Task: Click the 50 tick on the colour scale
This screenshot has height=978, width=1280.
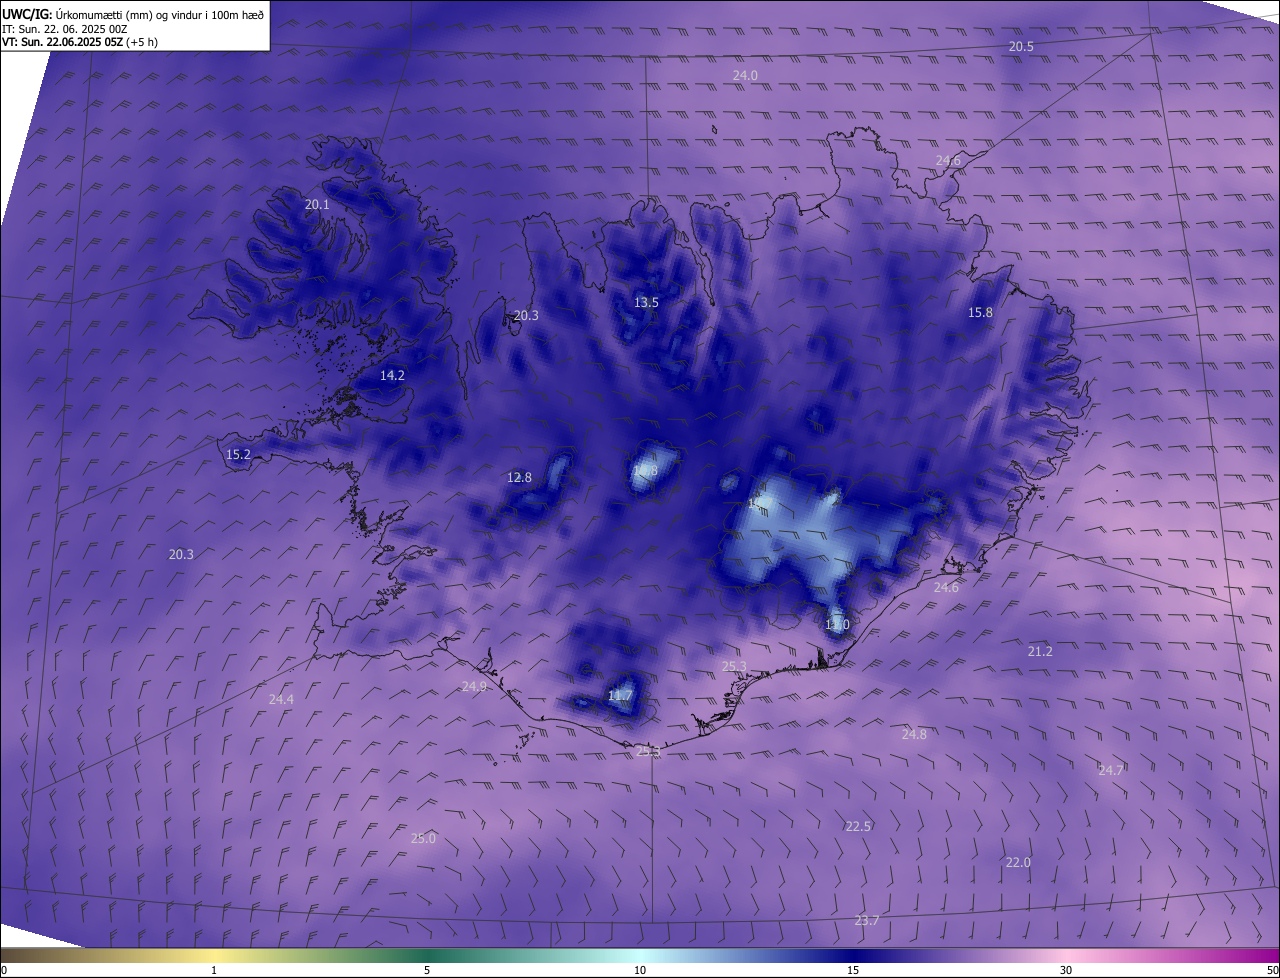Action: pos(1272,970)
